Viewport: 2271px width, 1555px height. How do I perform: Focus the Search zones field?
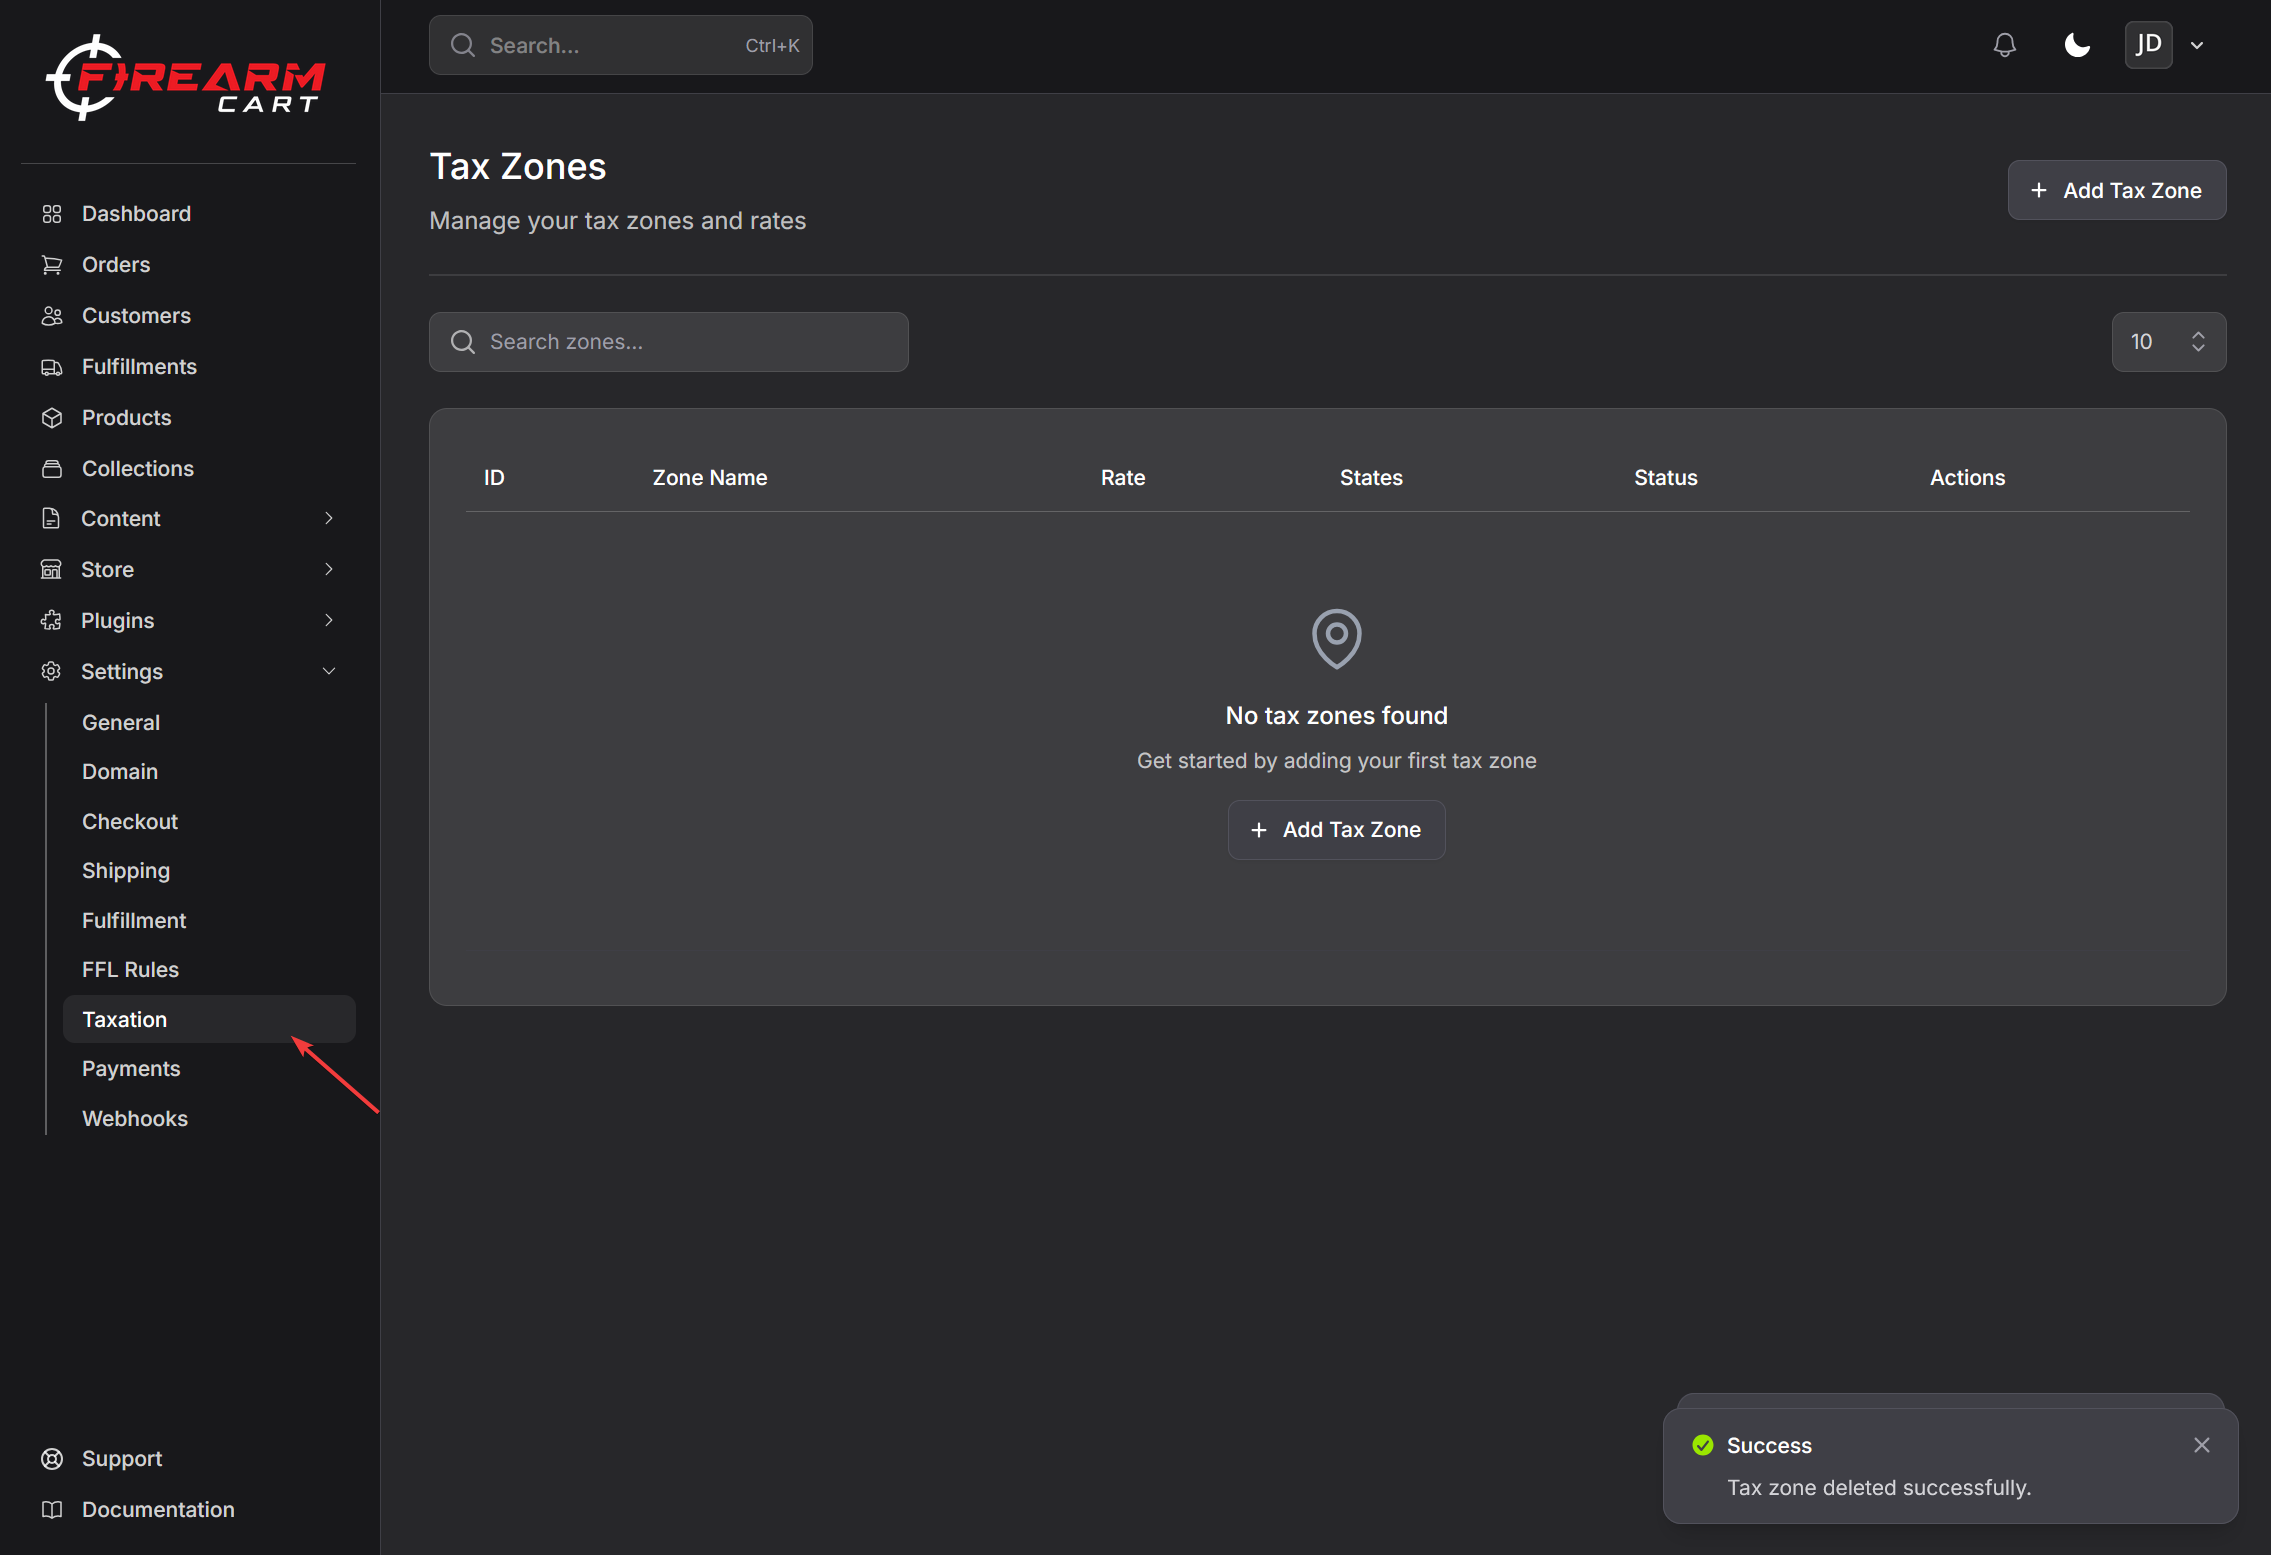pos(668,342)
